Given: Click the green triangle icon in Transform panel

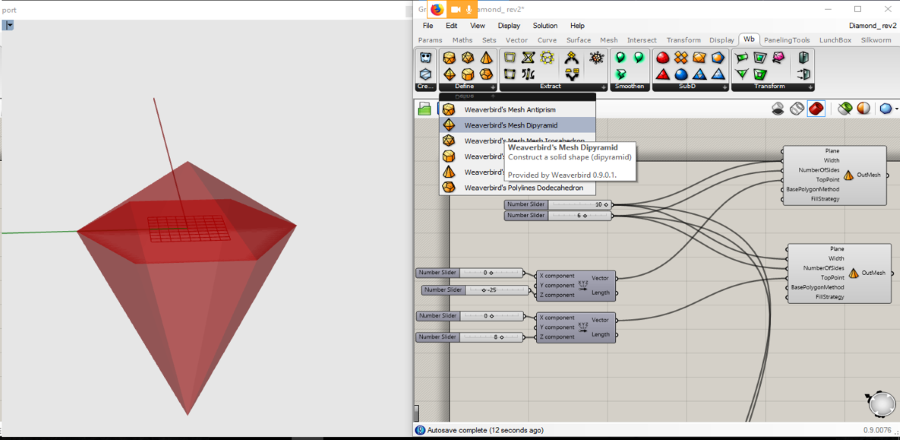Looking at the screenshot, I should click(x=742, y=74).
